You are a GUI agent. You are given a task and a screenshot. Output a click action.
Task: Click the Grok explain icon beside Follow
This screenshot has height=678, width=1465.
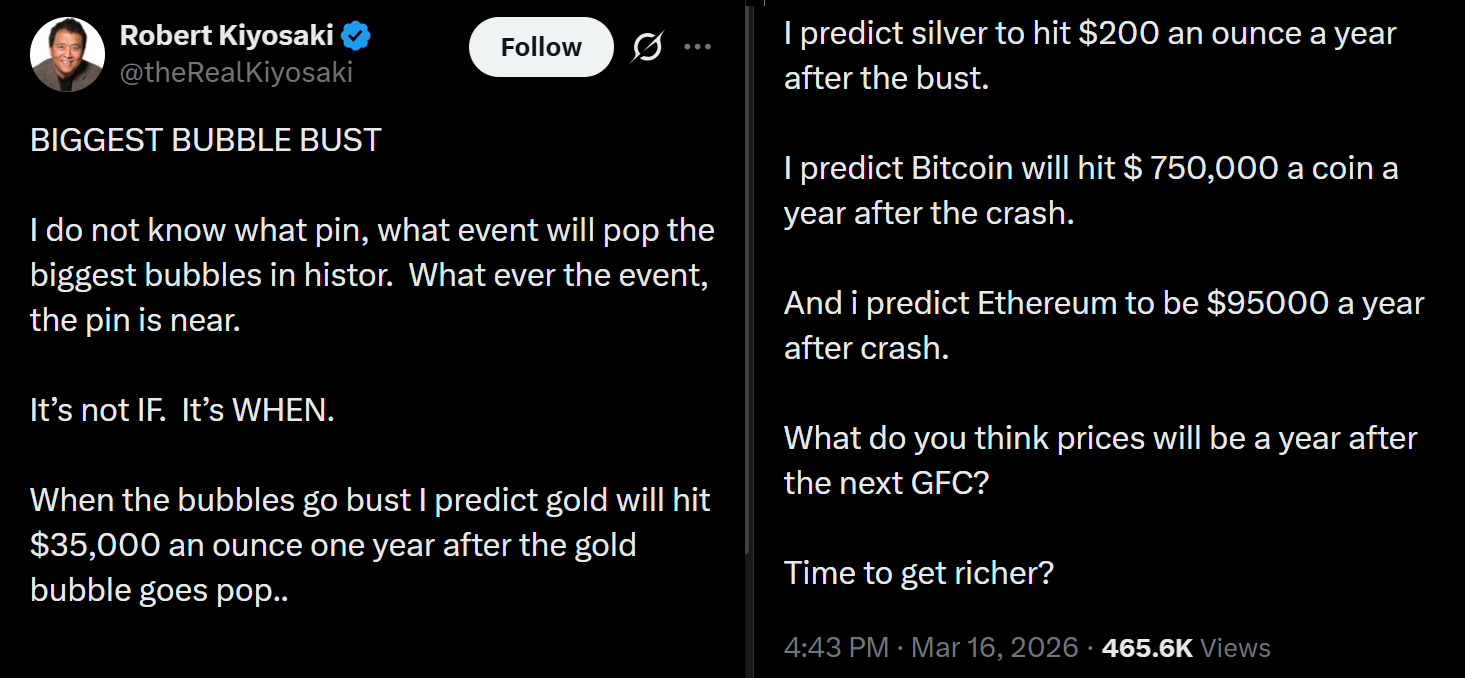646,46
